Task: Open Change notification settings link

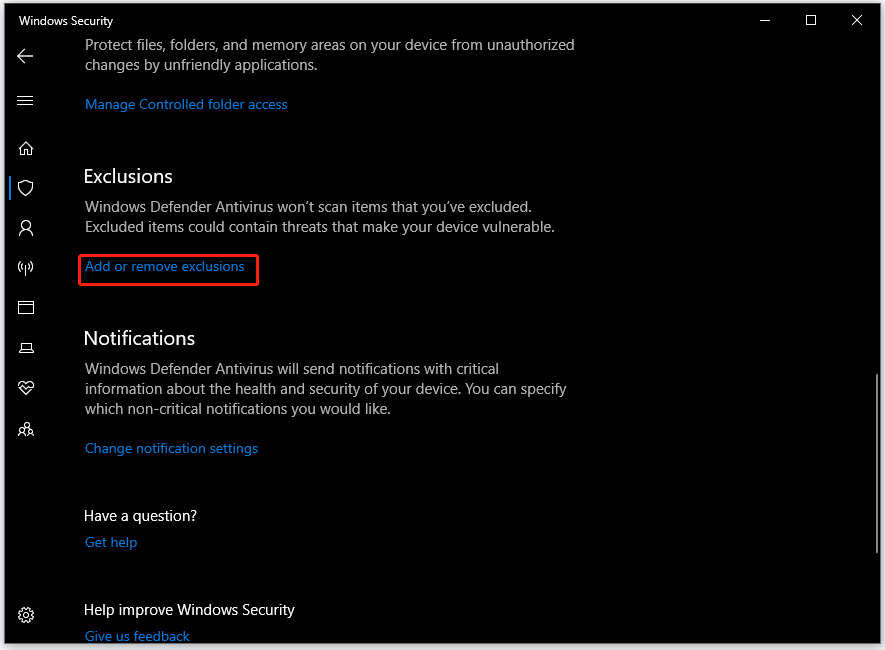Action: (171, 449)
